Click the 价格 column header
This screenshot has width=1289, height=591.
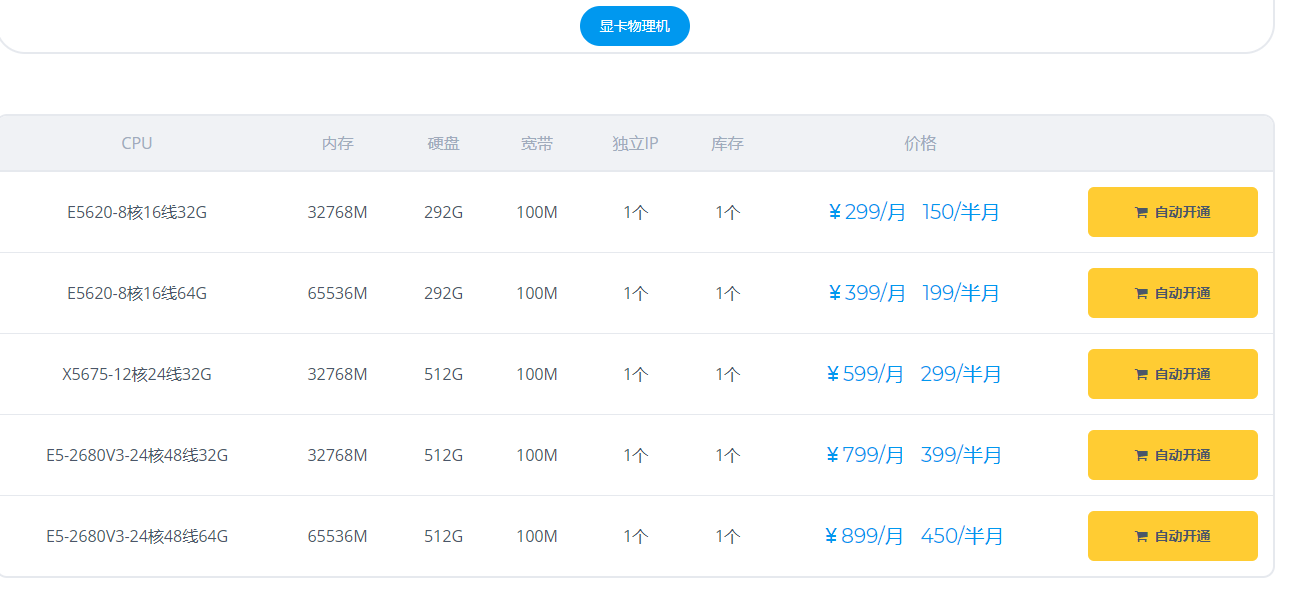click(920, 143)
